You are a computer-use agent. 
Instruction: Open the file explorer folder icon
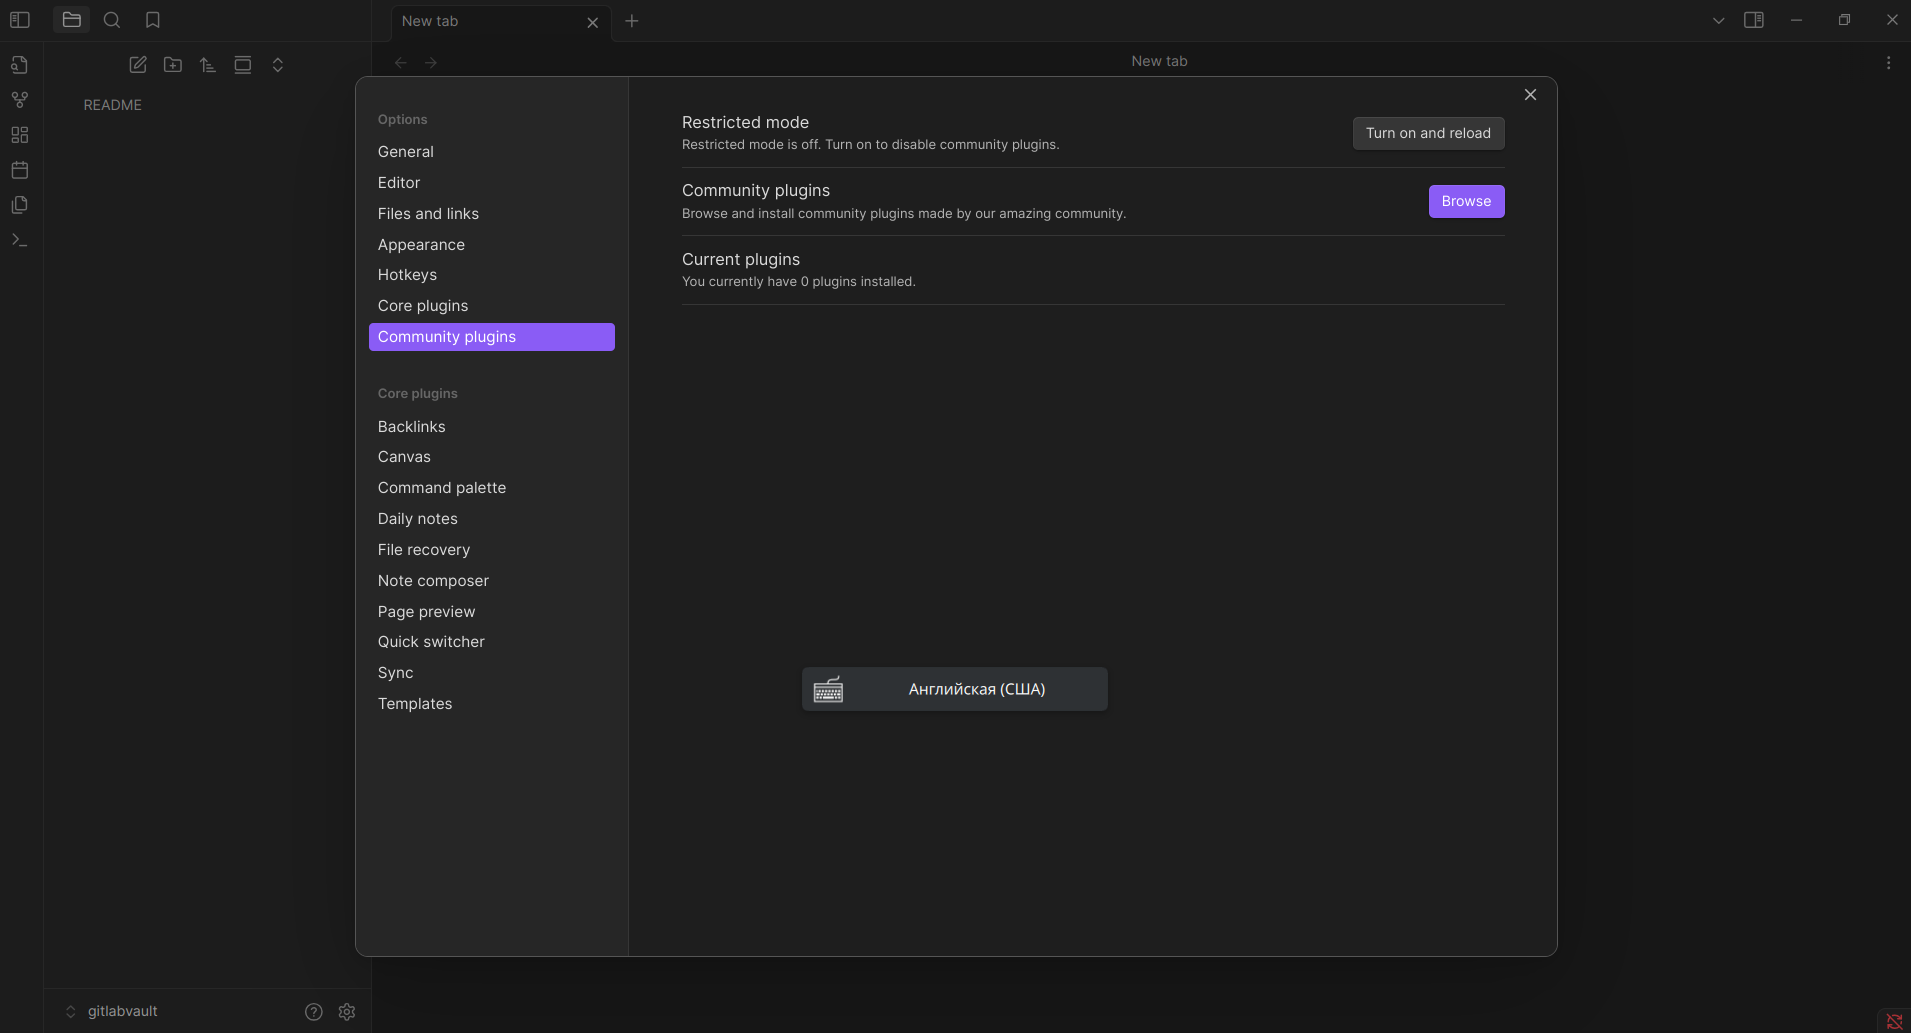click(71, 20)
